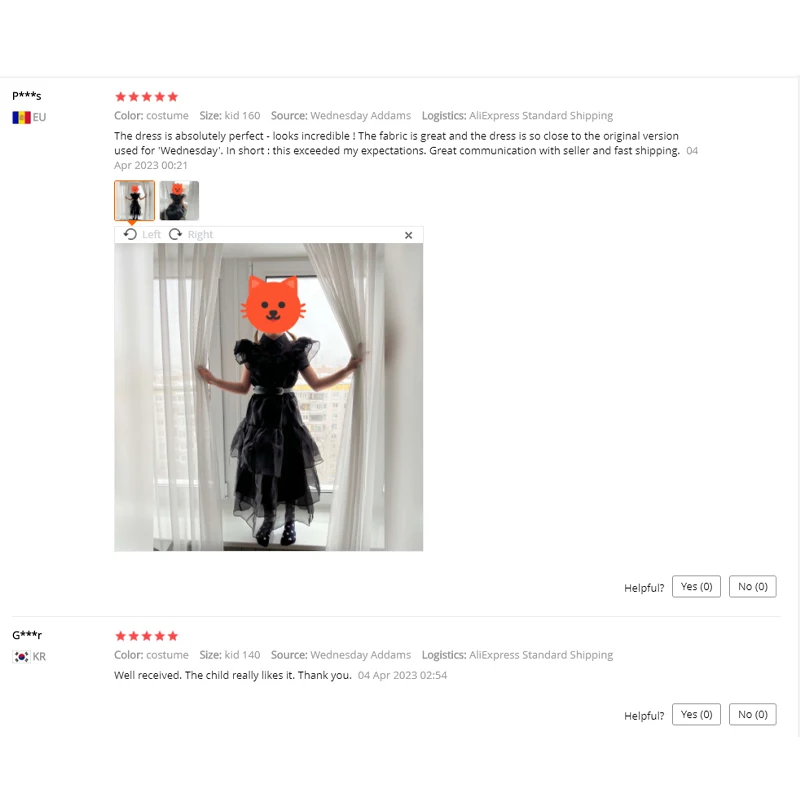
Task: Close the enlarged review photo
Action: click(408, 235)
